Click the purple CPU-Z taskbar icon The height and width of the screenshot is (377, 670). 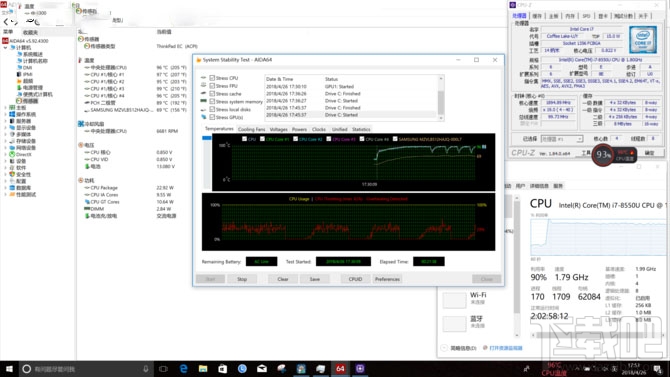[x=360, y=368]
